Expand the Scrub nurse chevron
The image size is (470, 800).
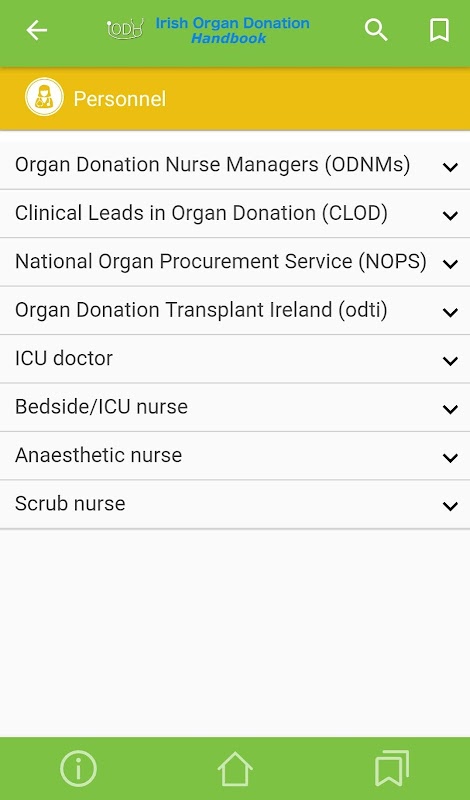coord(450,506)
